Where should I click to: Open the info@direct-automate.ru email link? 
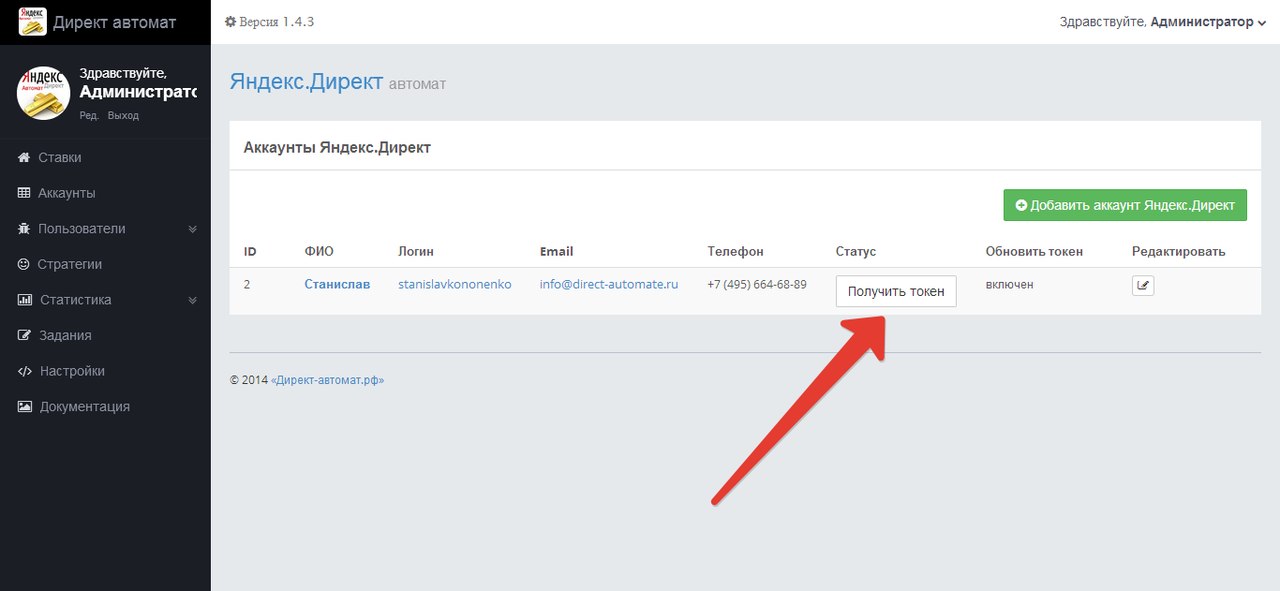pos(608,284)
